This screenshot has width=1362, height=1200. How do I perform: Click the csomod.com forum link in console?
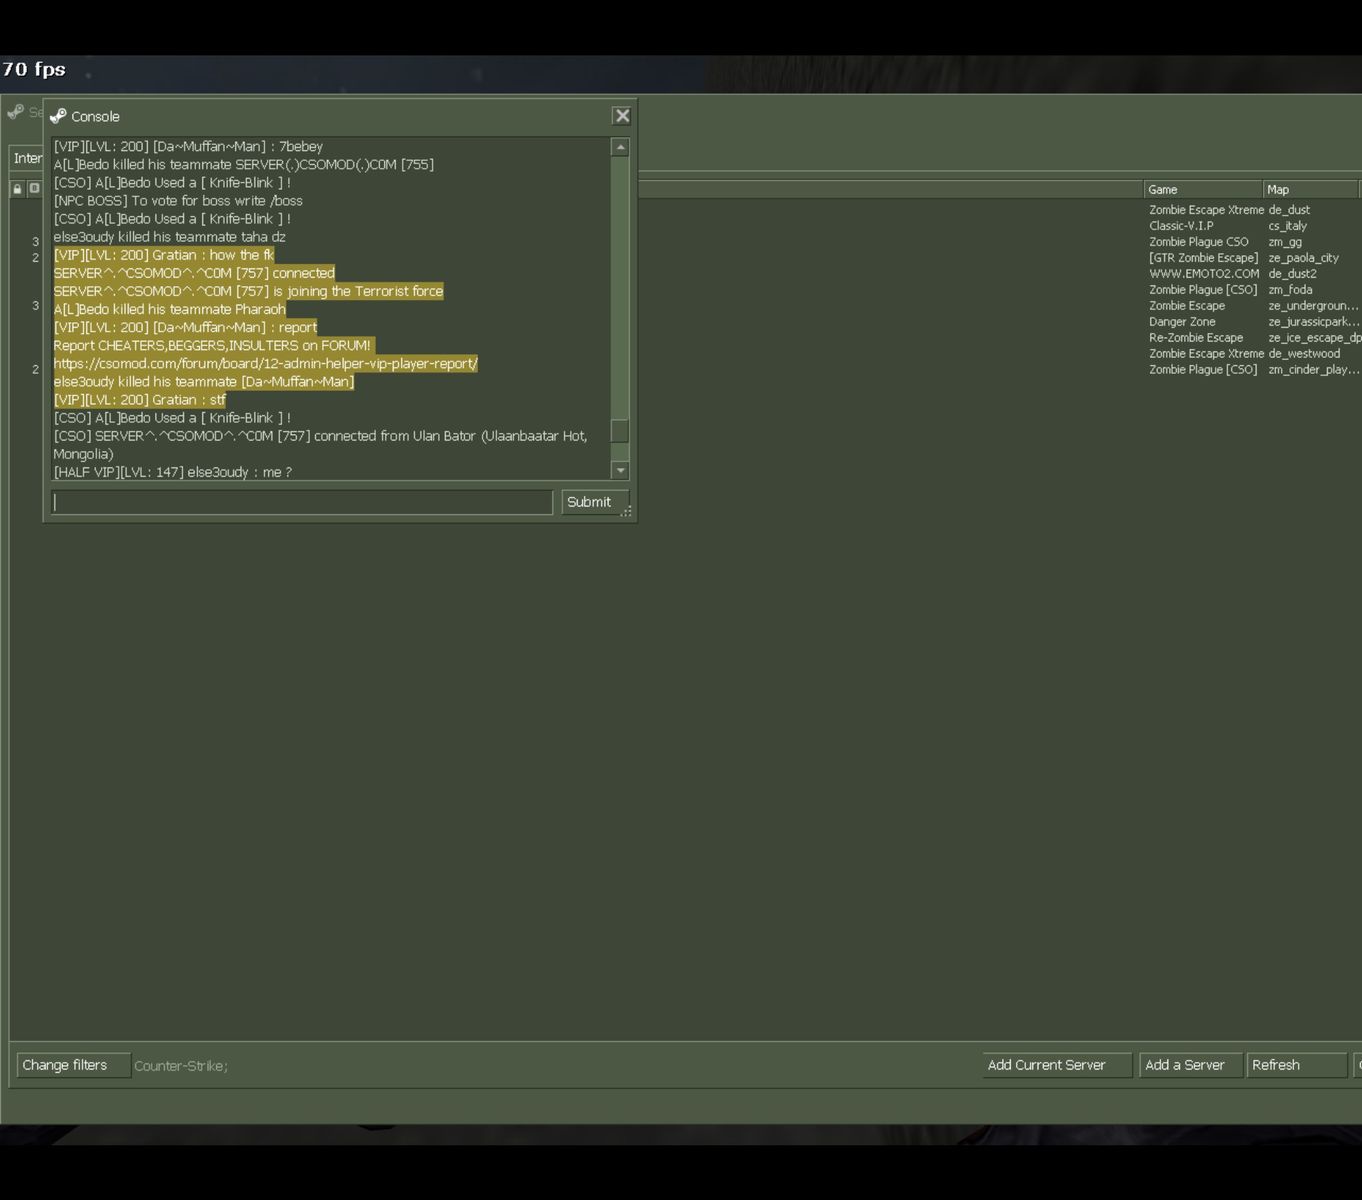click(x=265, y=364)
